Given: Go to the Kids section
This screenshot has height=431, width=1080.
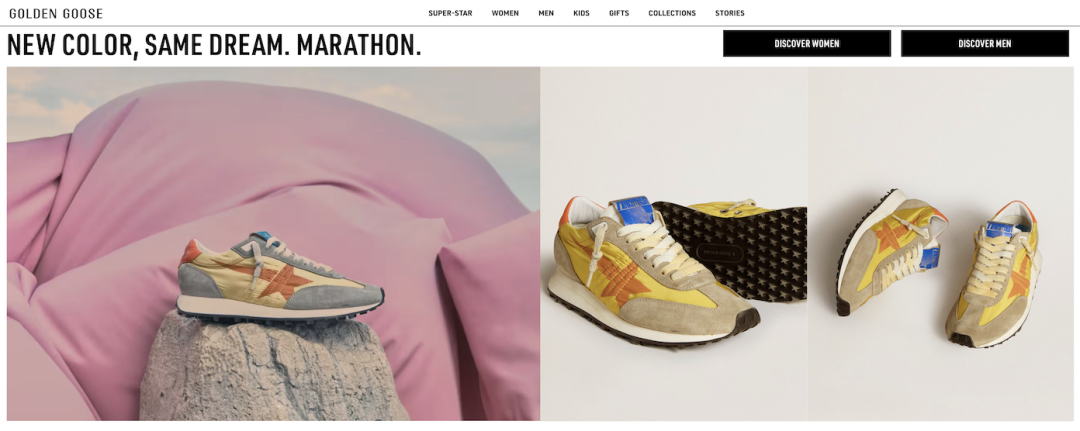Looking at the screenshot, I should coord(581,13).
